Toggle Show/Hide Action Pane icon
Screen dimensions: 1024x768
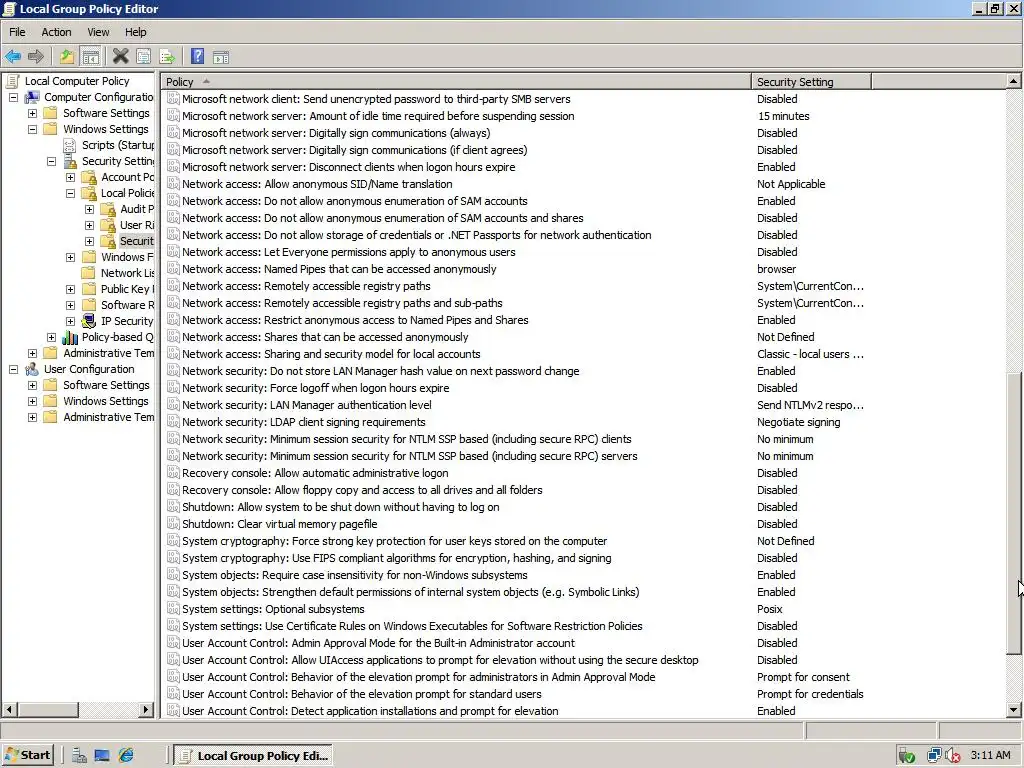click(x=221, y=57)
